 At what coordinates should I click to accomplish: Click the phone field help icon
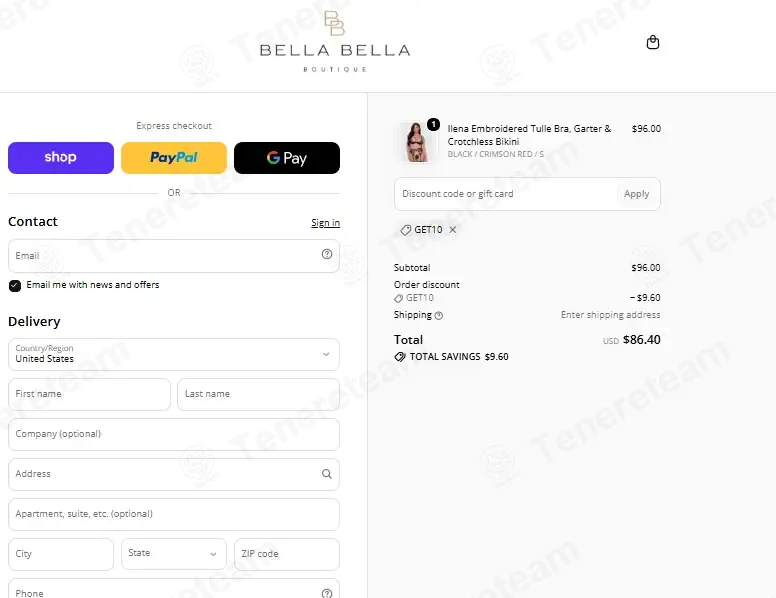click(327, 593)
